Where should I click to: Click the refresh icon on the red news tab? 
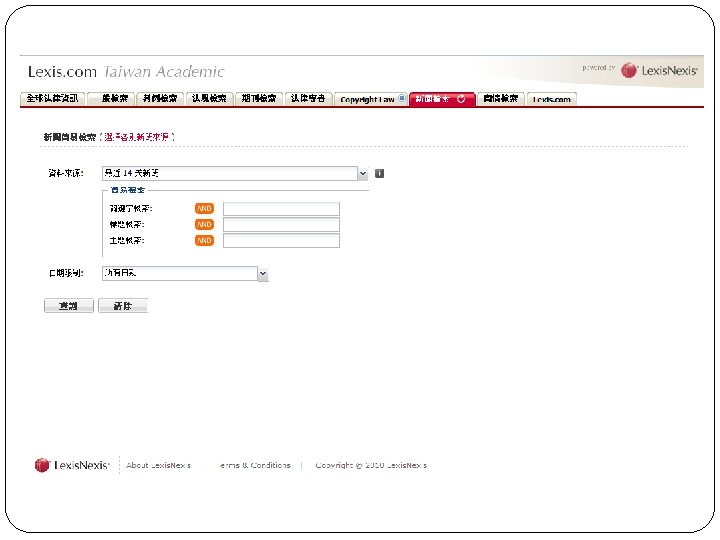pos(461,99)
